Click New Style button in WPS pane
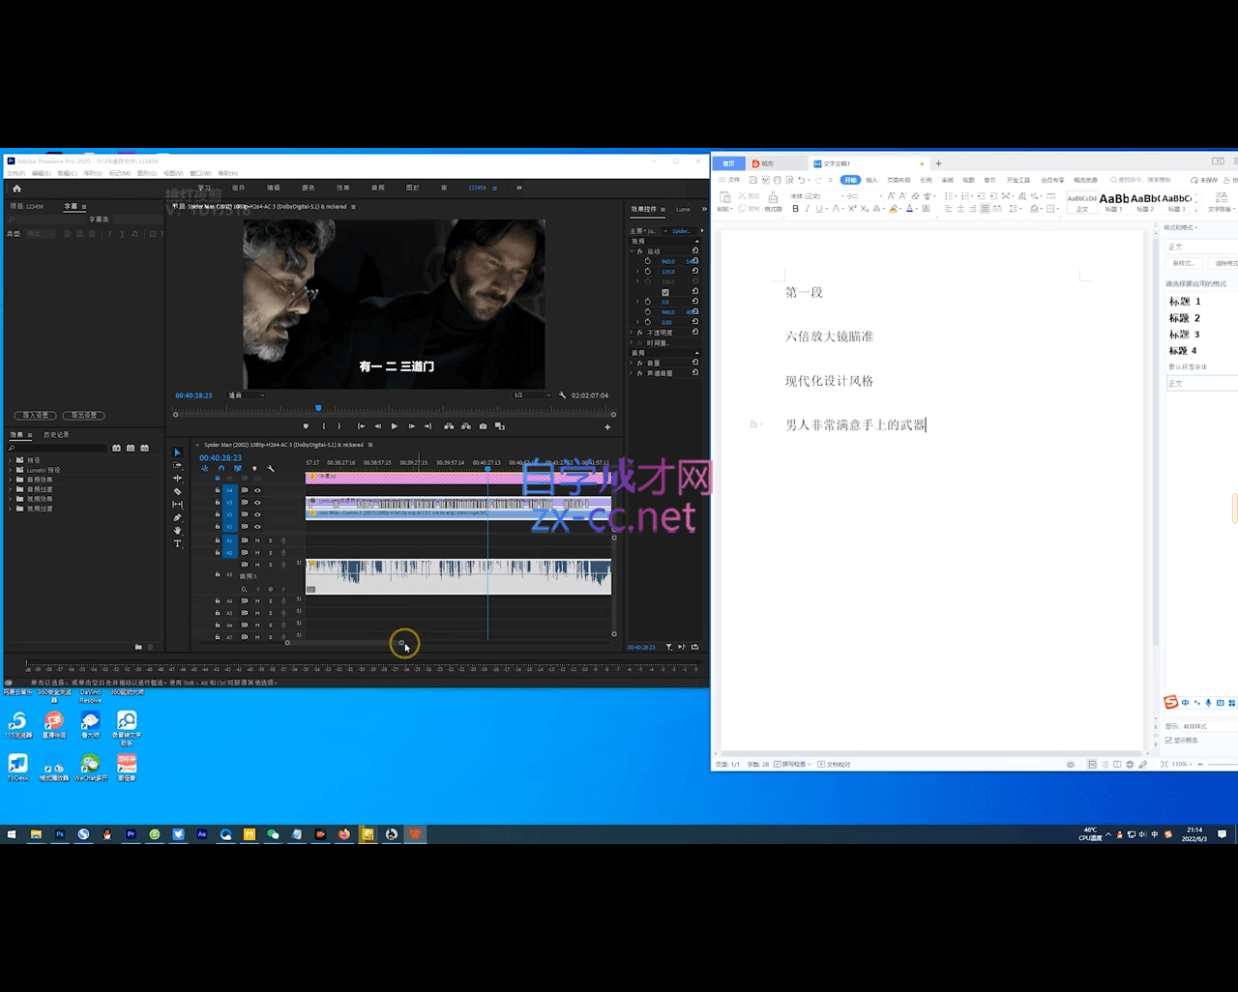 coord(1185,263)
